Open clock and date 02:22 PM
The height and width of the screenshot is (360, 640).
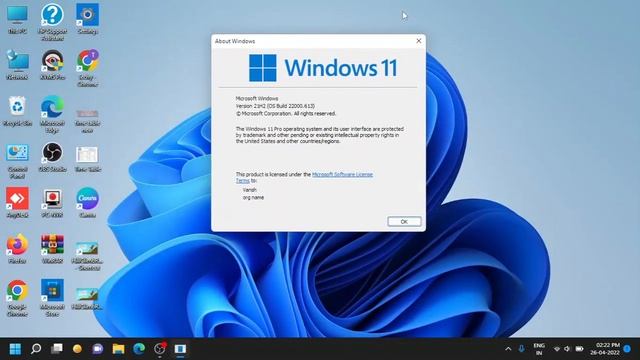(605, 349)
